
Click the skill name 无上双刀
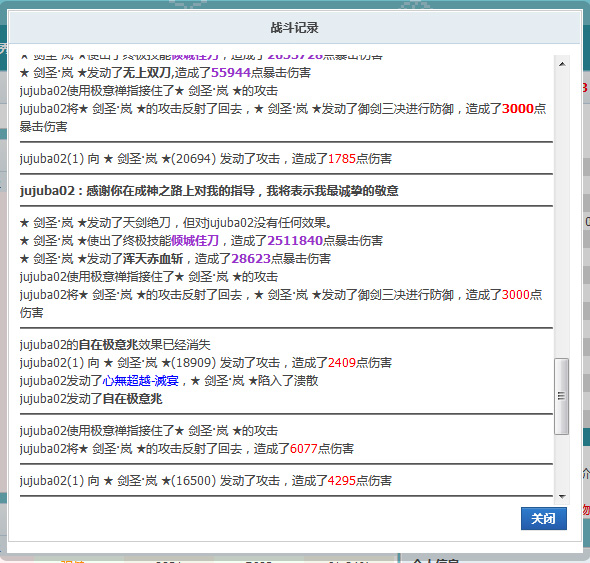pos(147,72)
